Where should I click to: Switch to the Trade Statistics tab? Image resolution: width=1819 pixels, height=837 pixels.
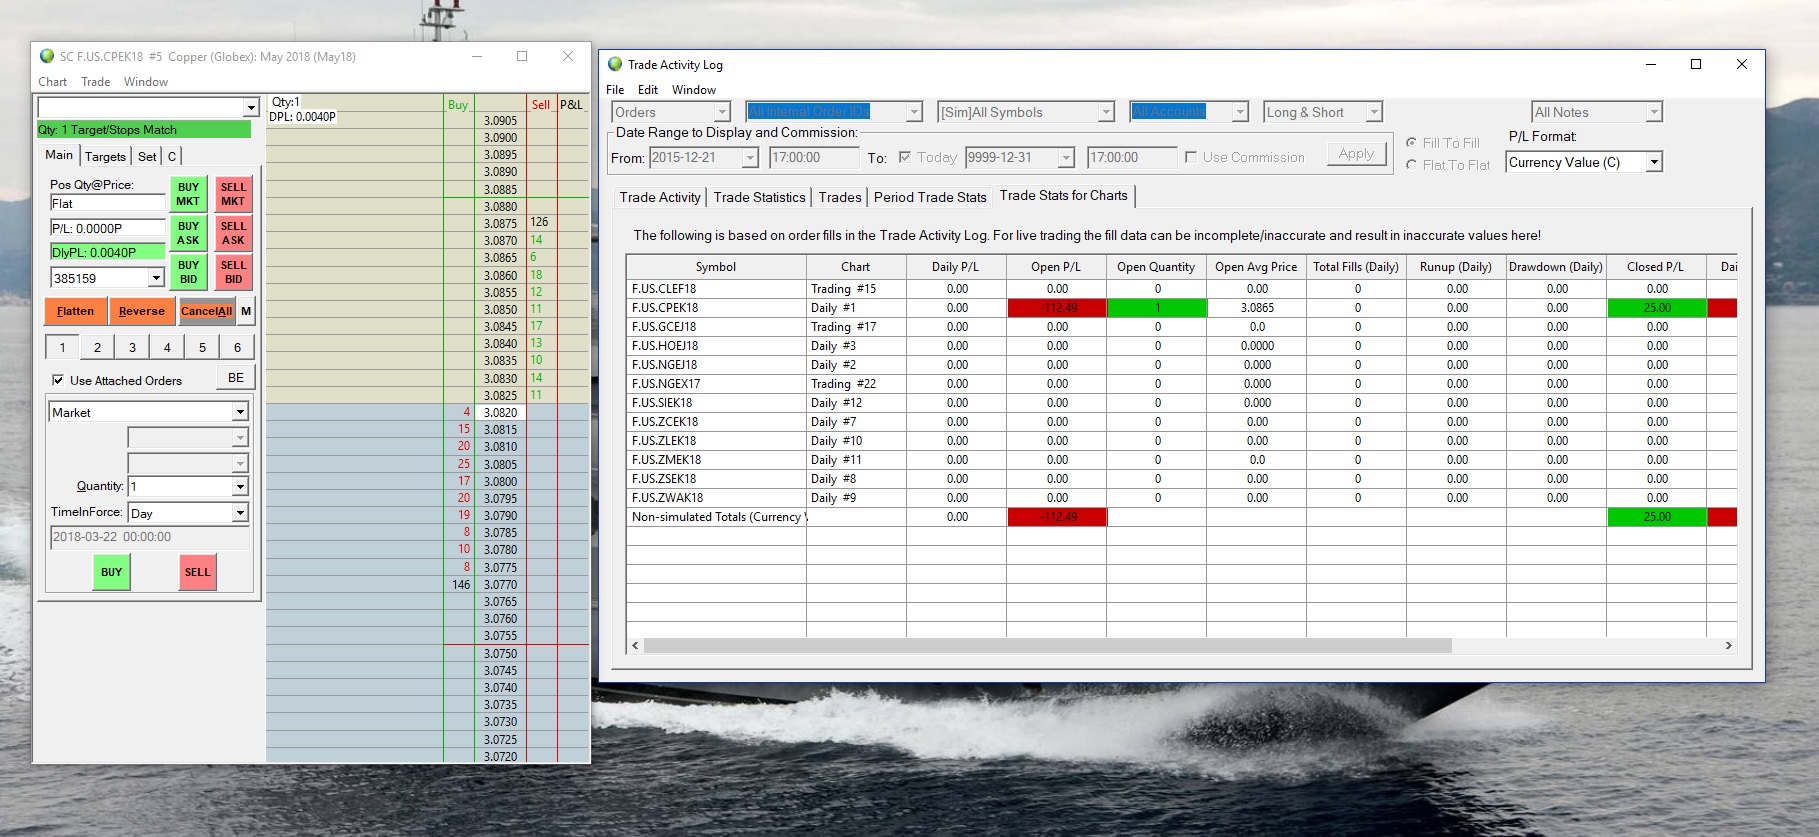759,197
